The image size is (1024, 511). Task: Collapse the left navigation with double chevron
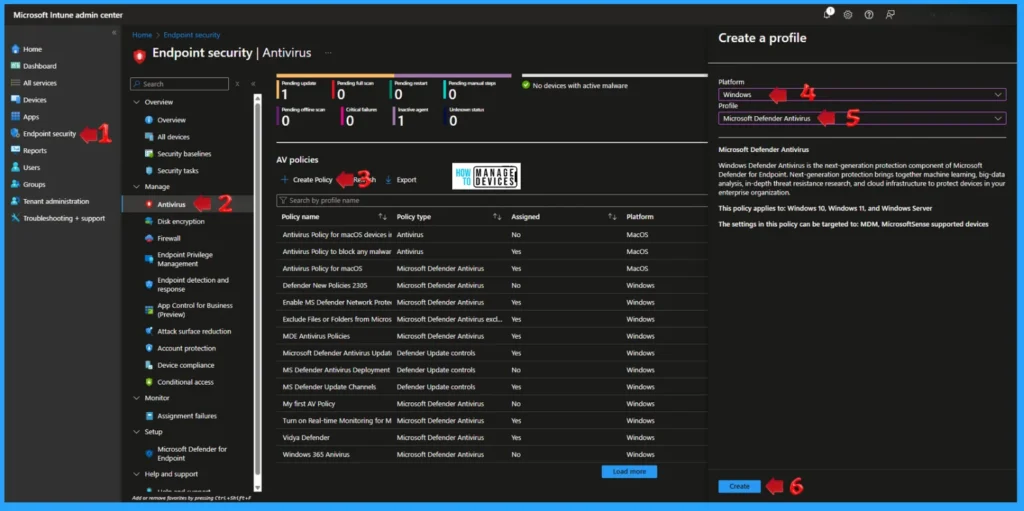pos(114,32)
